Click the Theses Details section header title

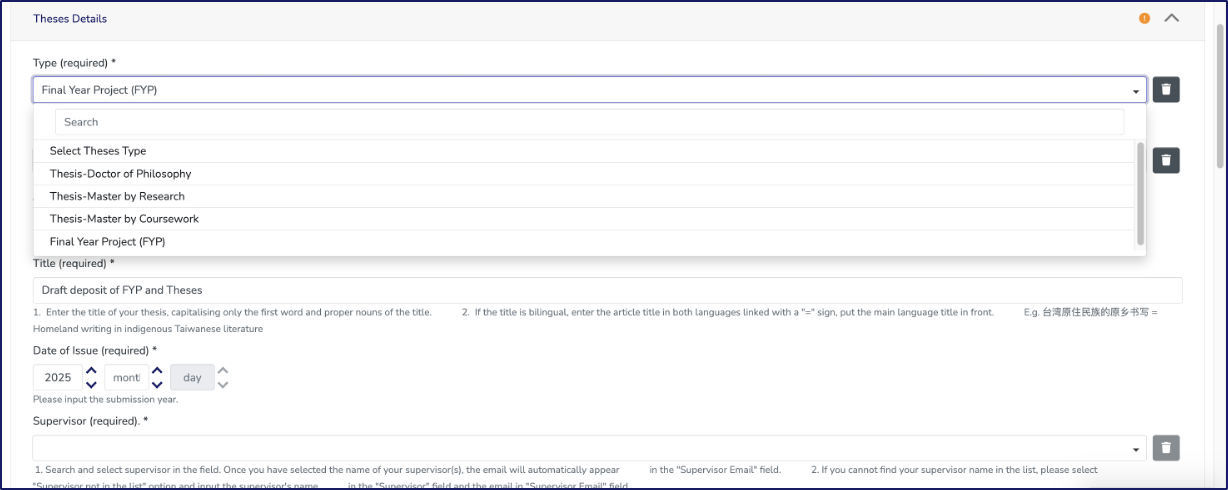(x=70, y=19)
